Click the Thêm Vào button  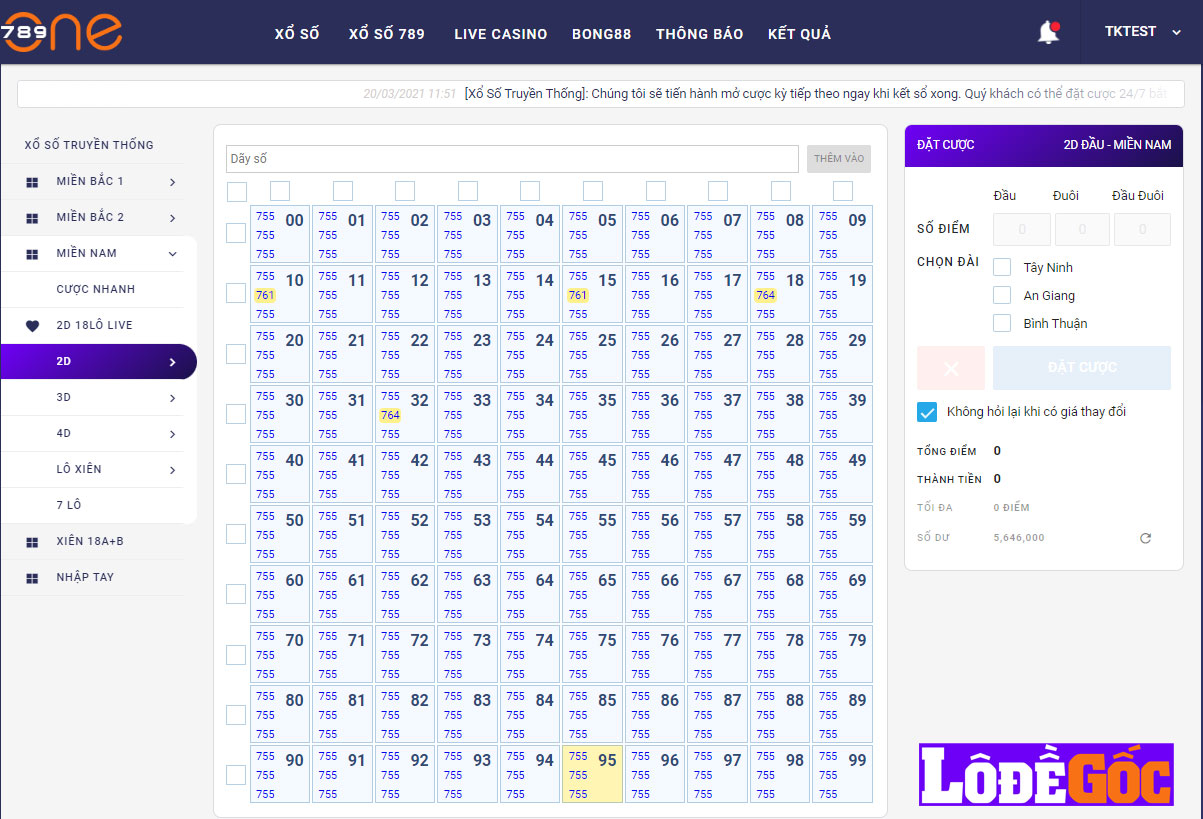839,159
